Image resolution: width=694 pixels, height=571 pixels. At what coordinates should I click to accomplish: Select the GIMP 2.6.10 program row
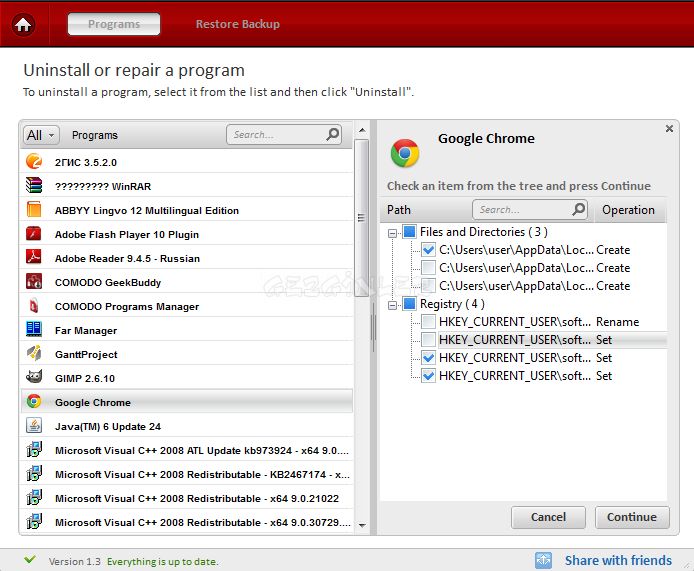click(186, 378)
